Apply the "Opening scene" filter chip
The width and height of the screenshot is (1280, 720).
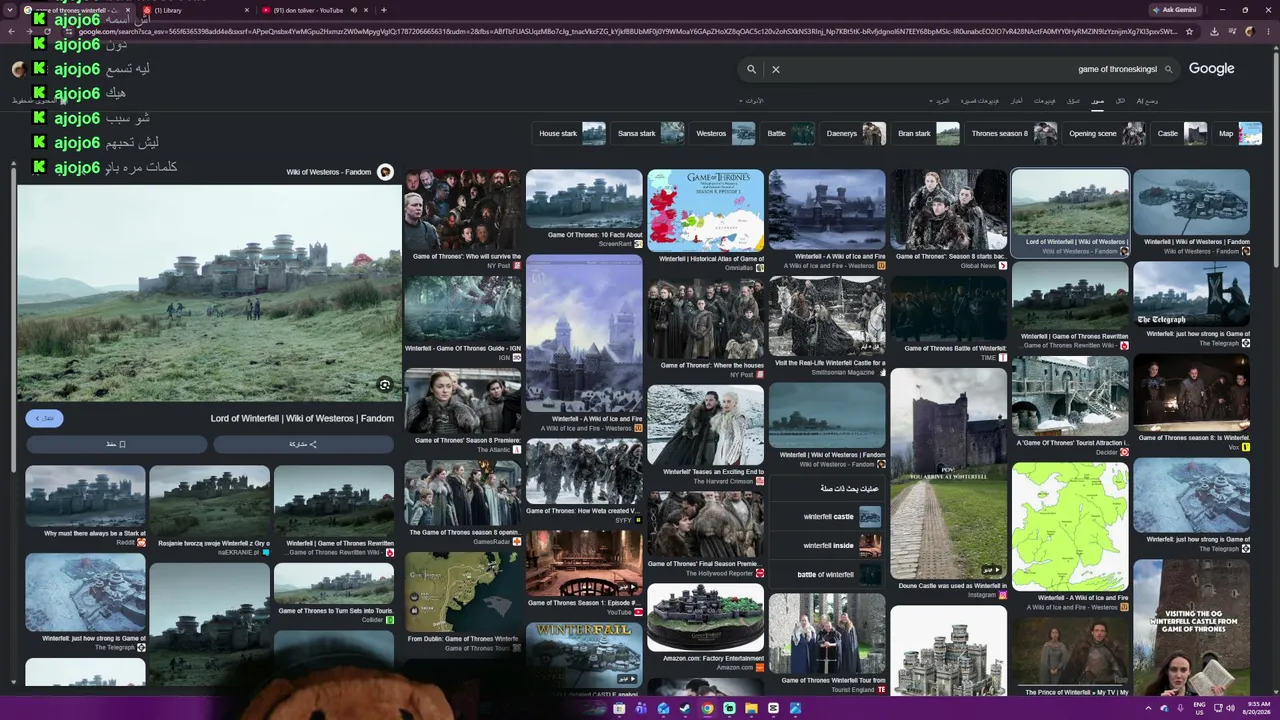tap(1105, 133)
